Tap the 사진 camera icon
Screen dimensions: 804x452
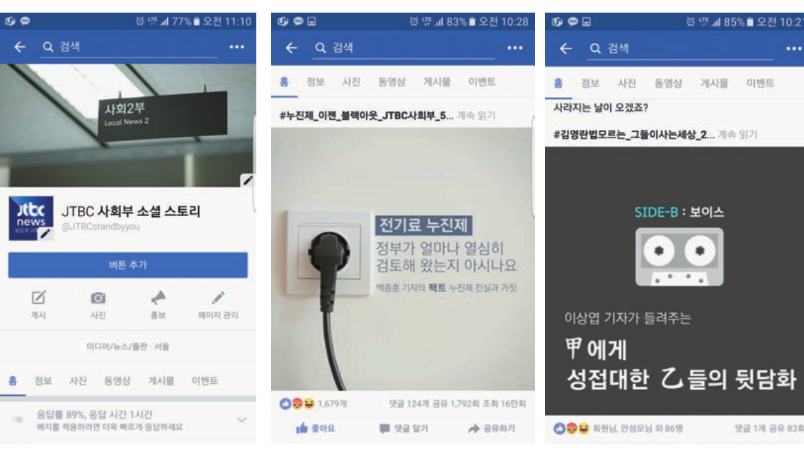pos(98,304)
